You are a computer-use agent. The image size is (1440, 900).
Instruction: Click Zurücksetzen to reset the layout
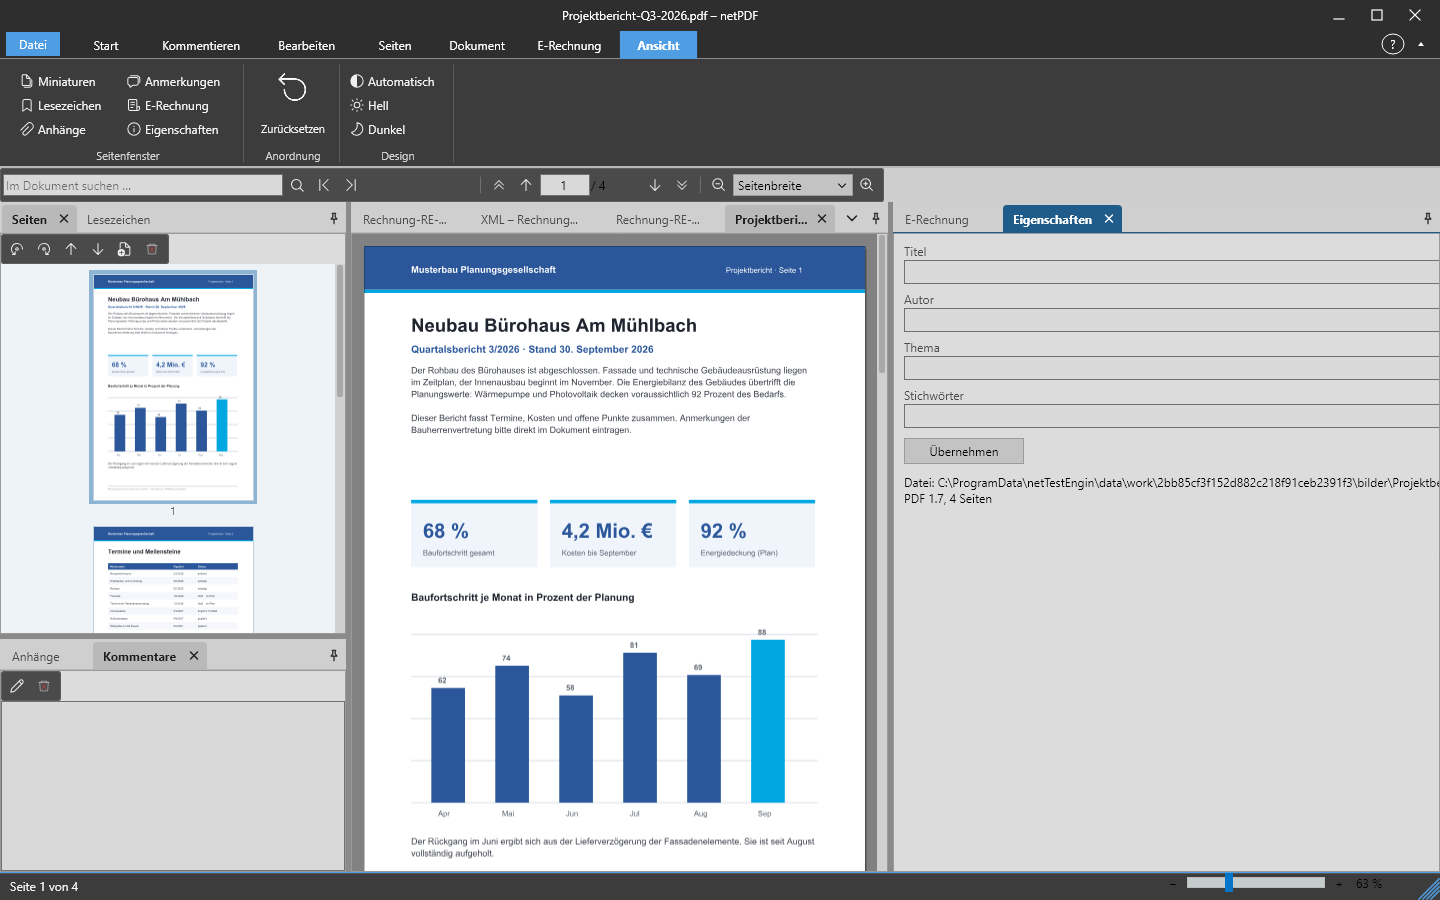293,103
